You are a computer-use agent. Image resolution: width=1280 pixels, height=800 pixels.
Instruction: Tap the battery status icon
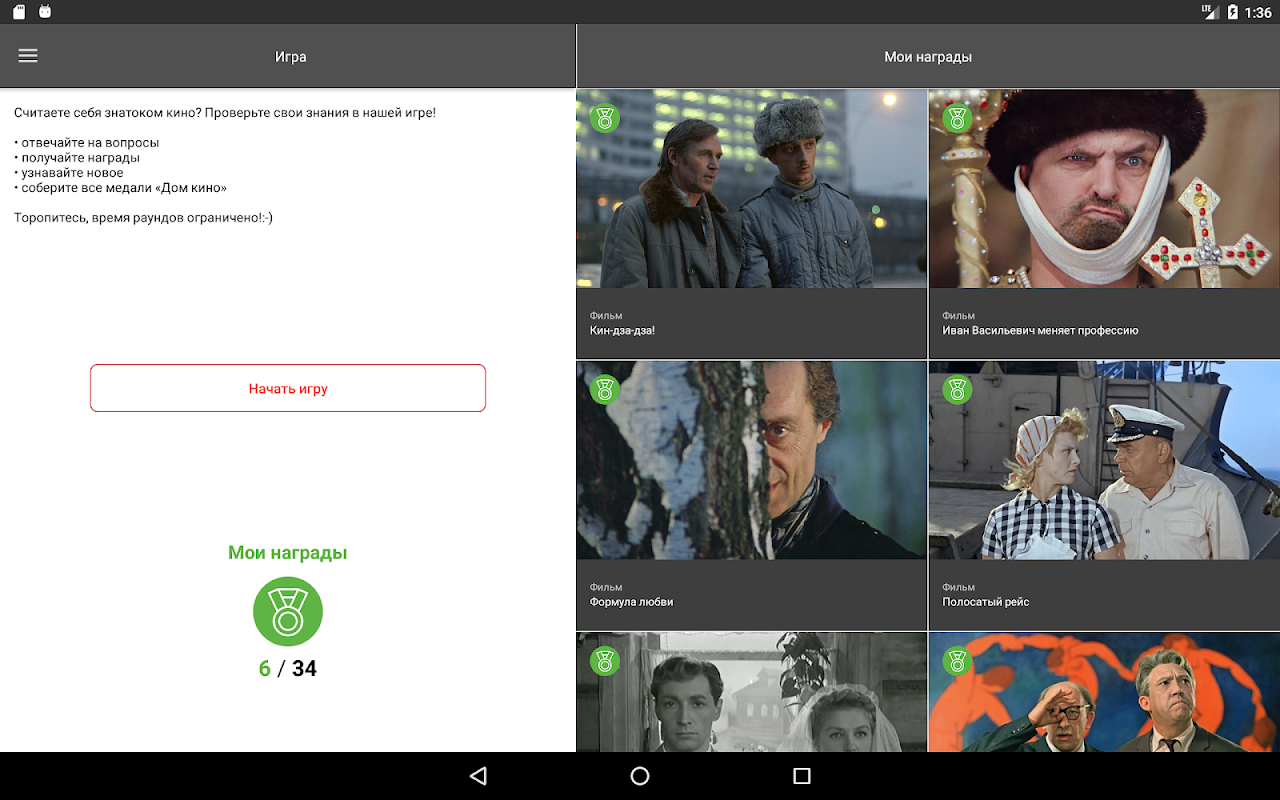(1233, 12)
